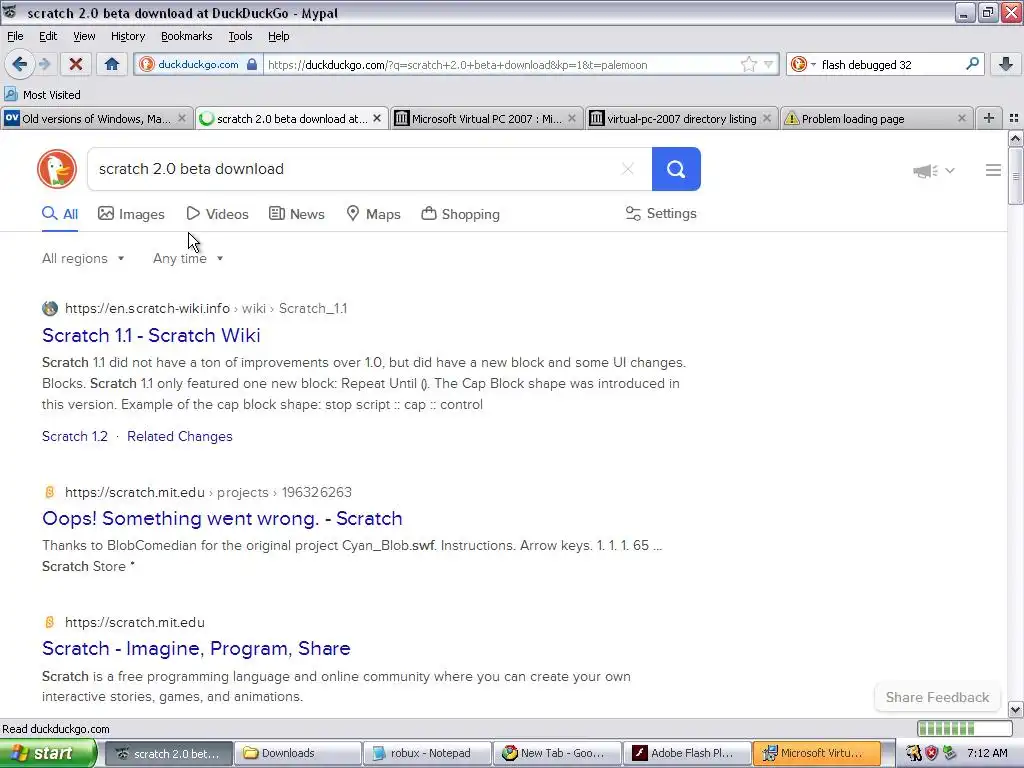1024x768 pixels.
Task: Click the scrollbar down arrow
Action: pos(1015,709)
